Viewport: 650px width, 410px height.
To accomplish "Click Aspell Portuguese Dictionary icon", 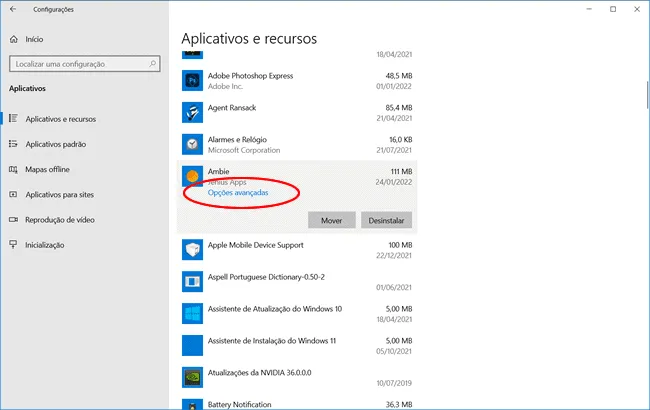I will pyautogui.click(x=192, y=281).
